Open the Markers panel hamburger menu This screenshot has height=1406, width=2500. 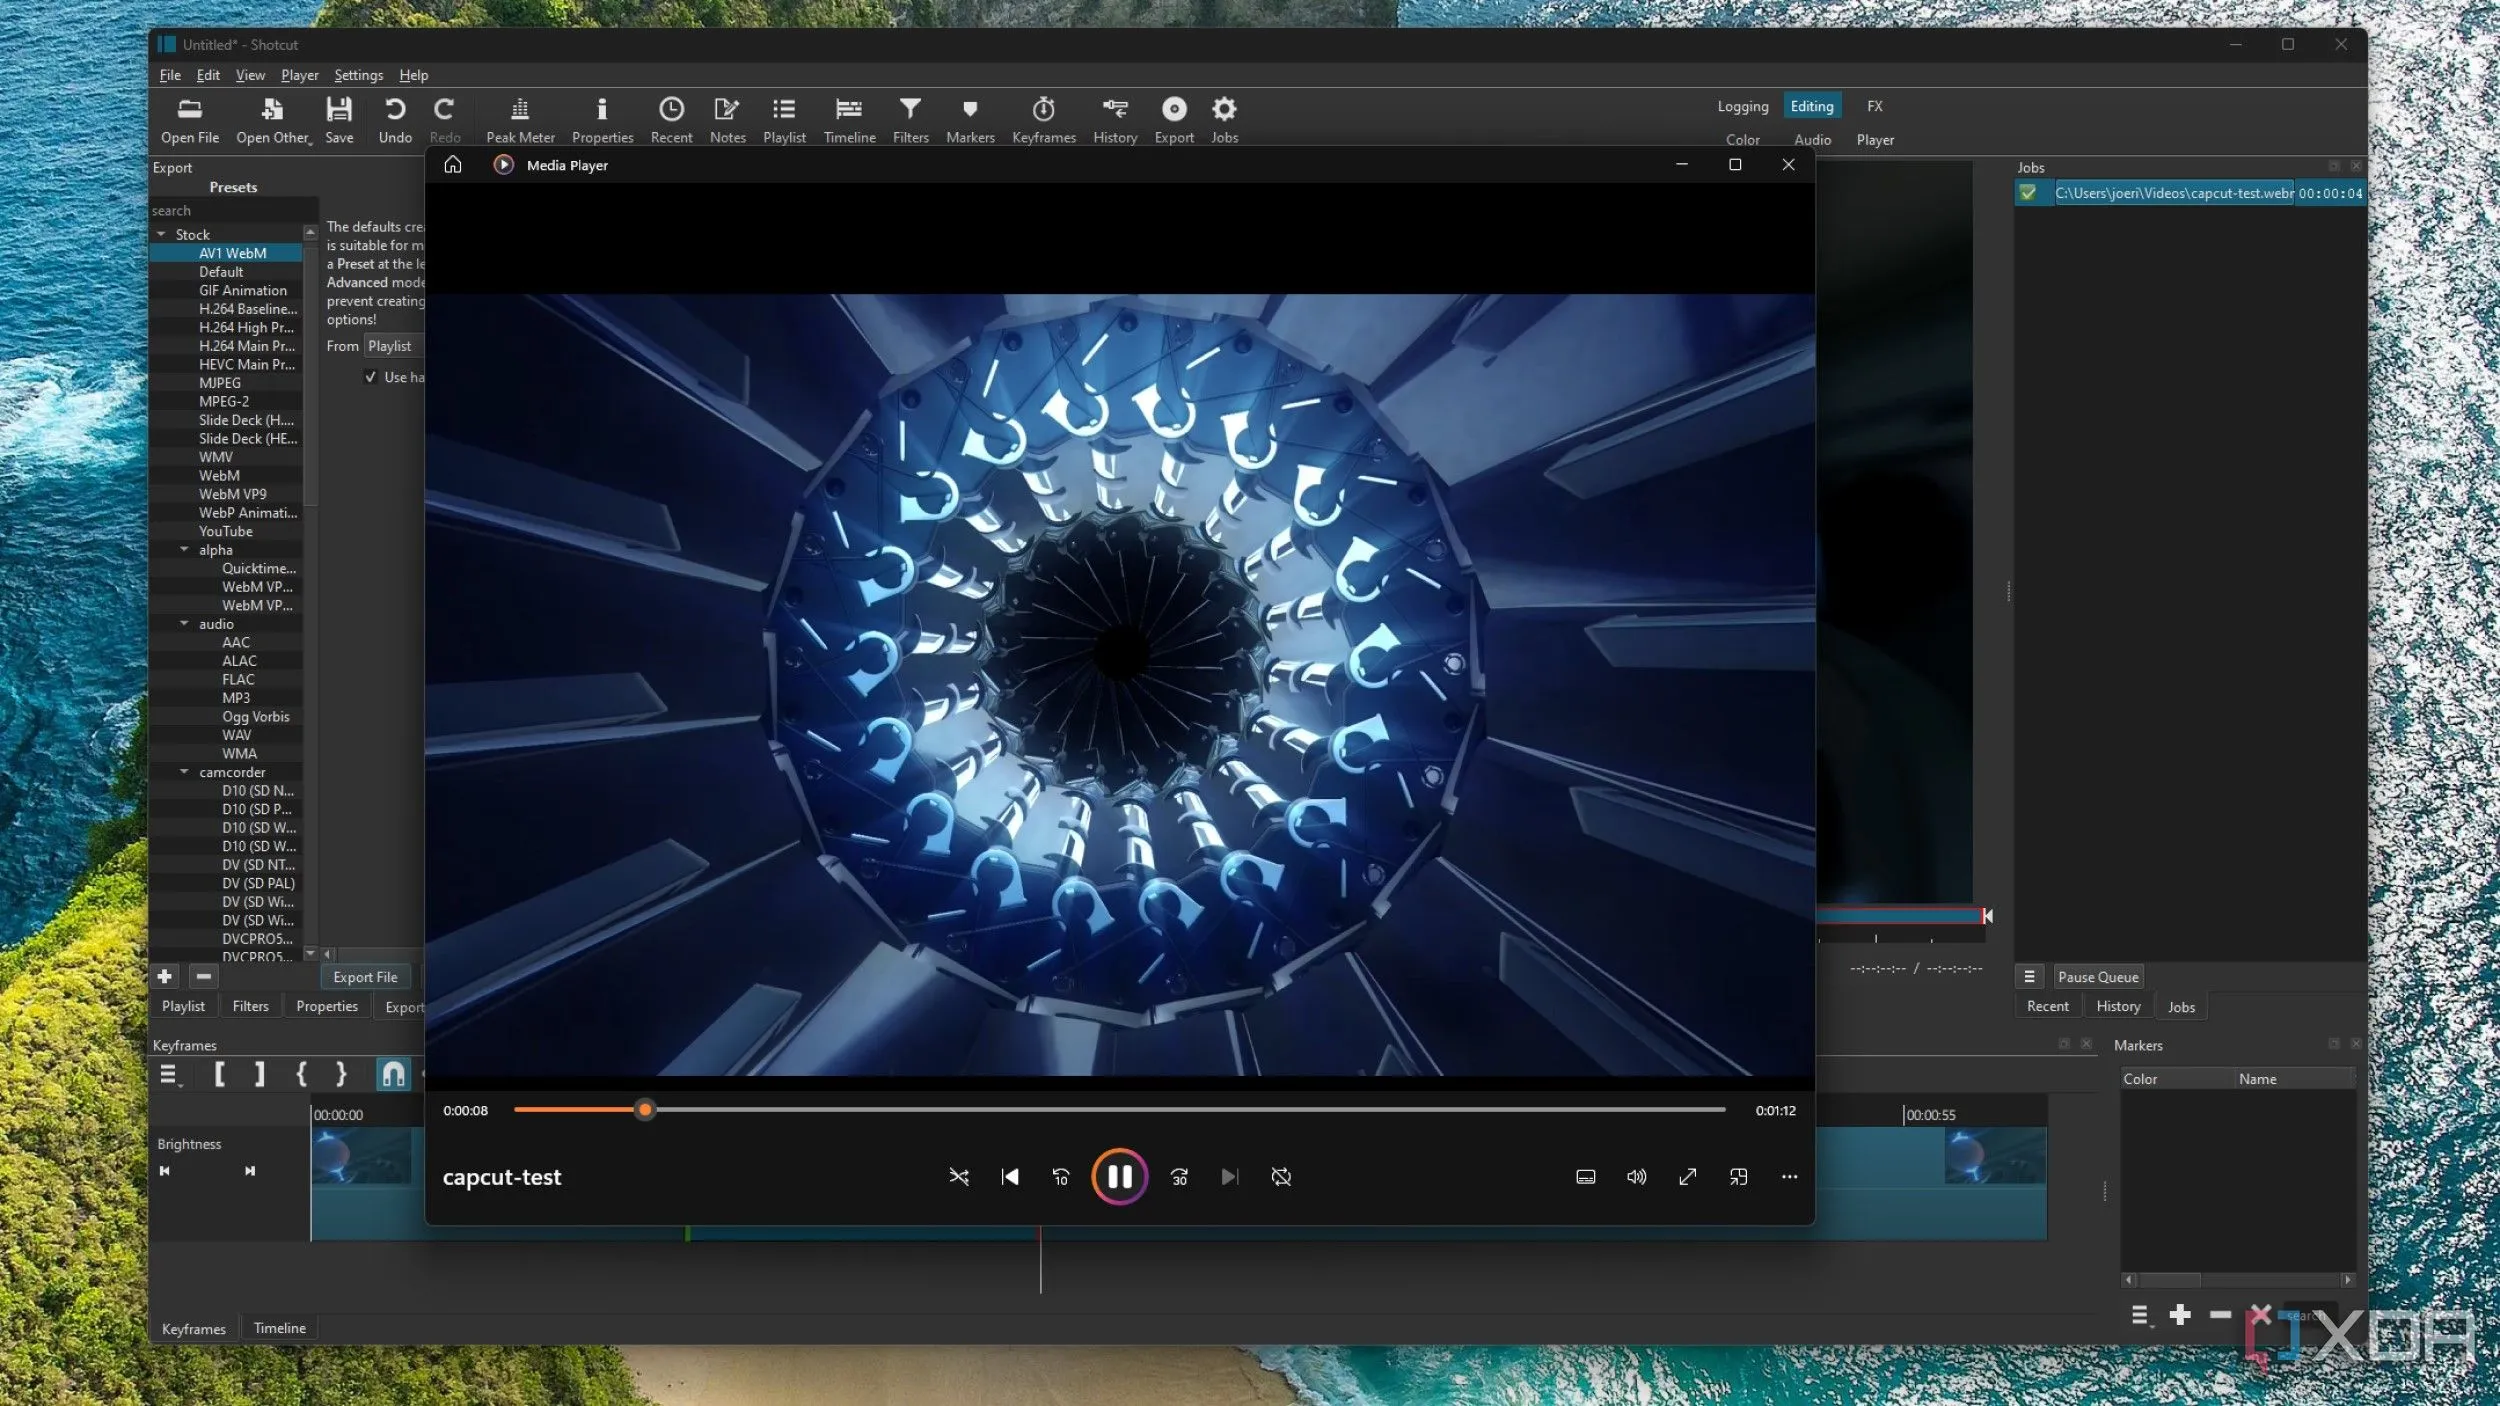tap(2140, 1315)
